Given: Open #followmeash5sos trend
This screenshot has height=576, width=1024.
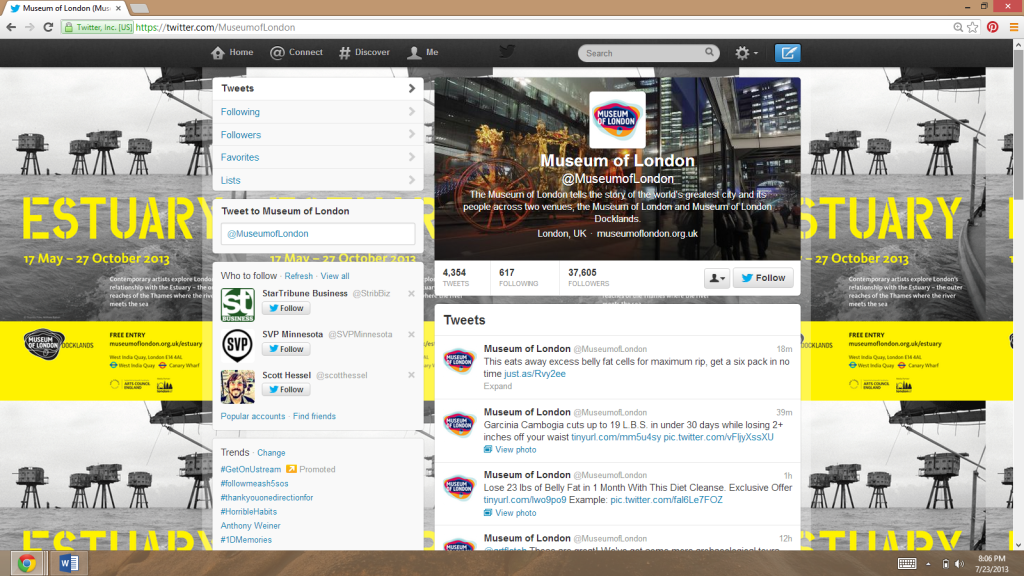Looking at the screenshot, I should click(254, 484).
